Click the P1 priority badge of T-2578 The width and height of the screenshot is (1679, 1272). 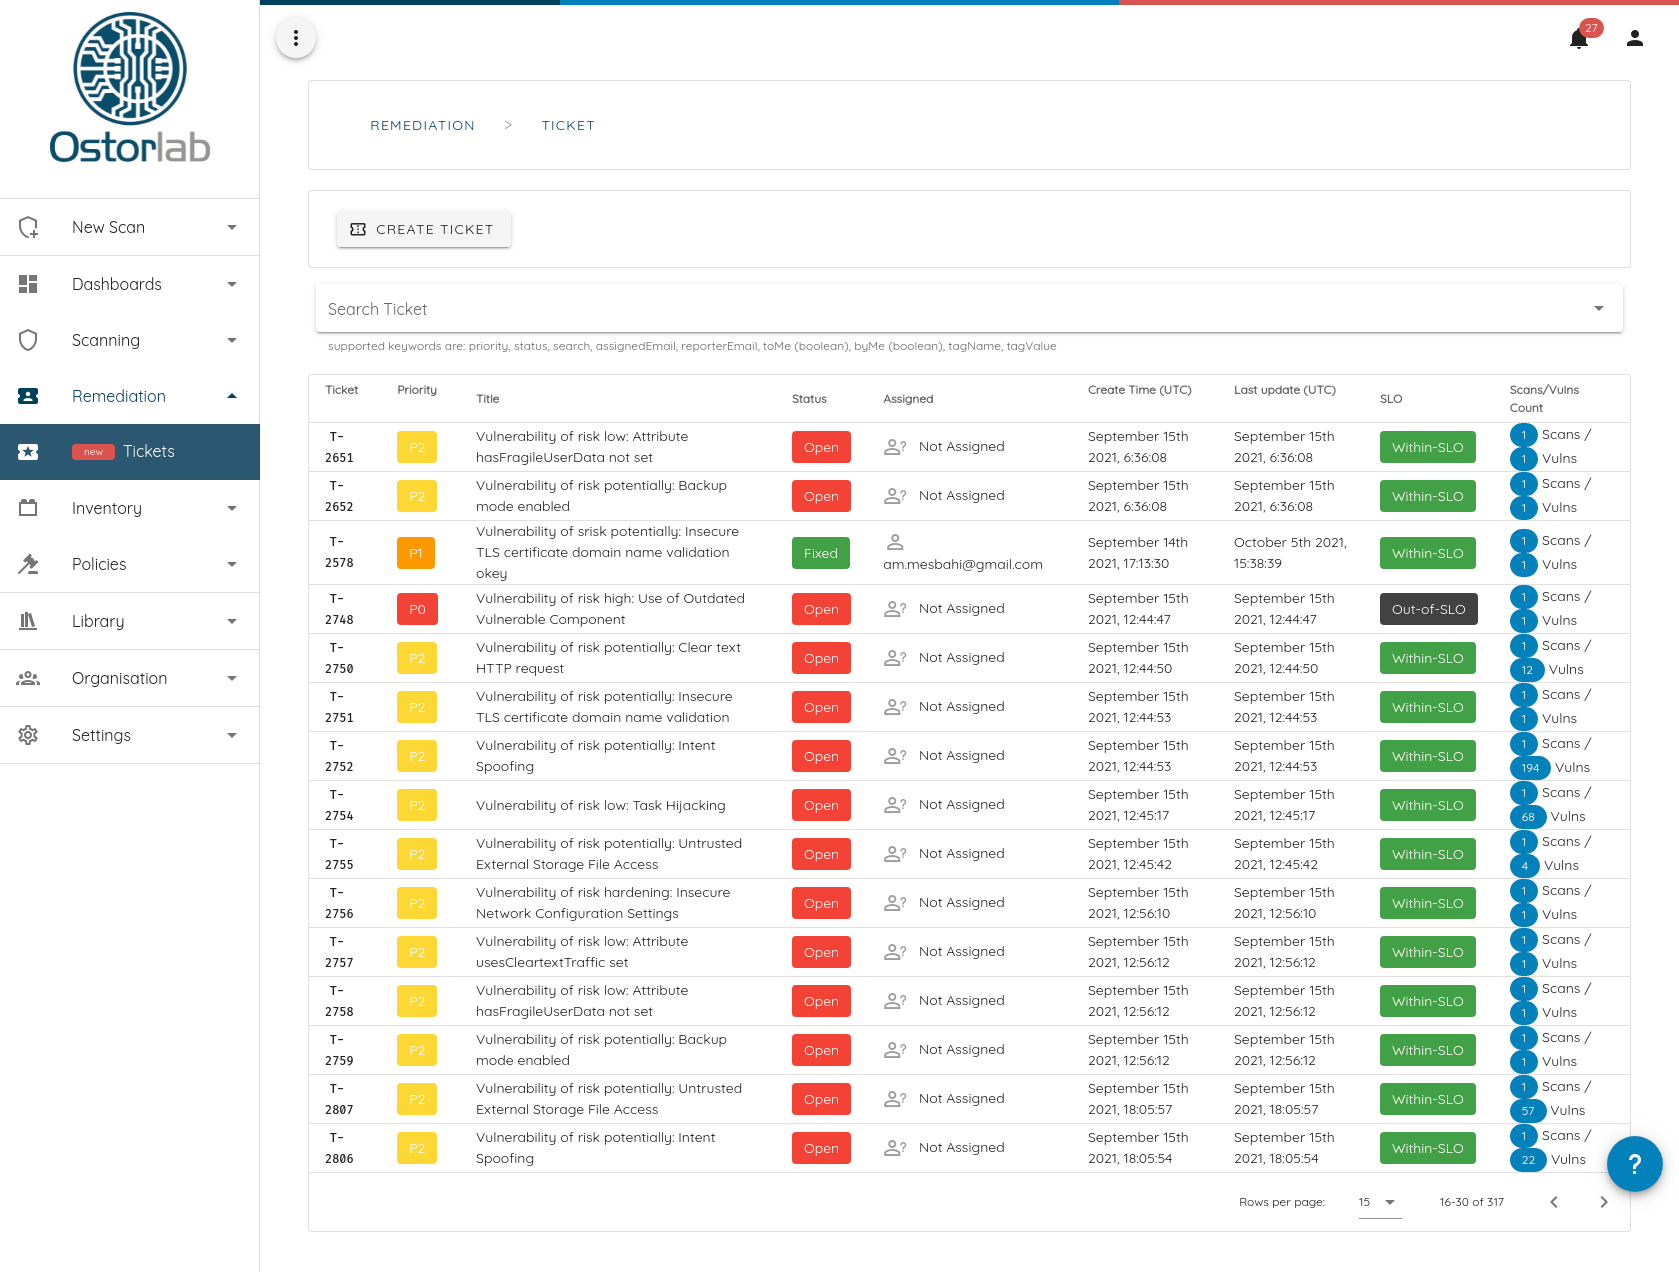[416, 553]
